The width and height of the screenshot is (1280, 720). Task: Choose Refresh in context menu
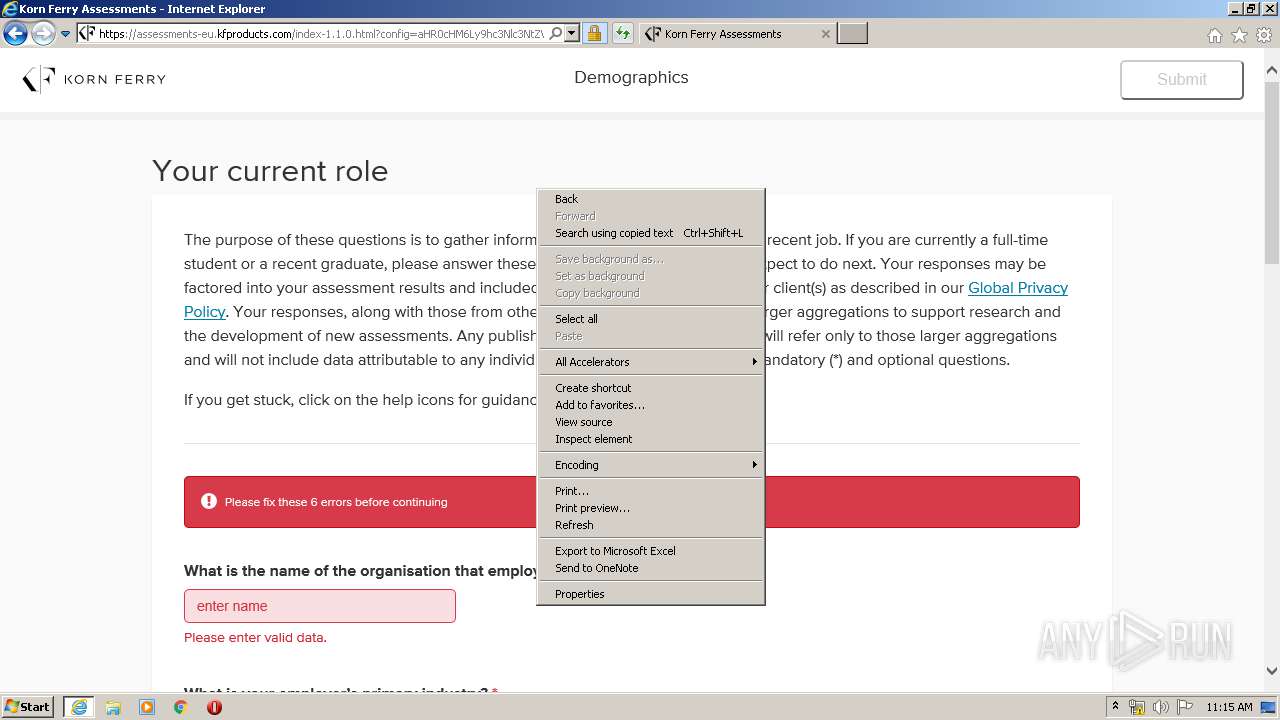coord(651,525)
